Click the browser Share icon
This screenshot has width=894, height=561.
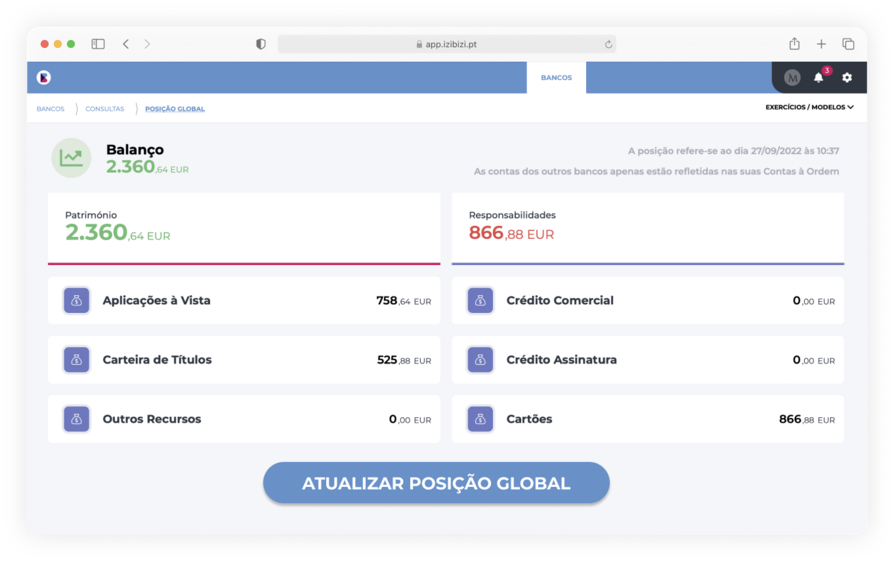[794, 44]
